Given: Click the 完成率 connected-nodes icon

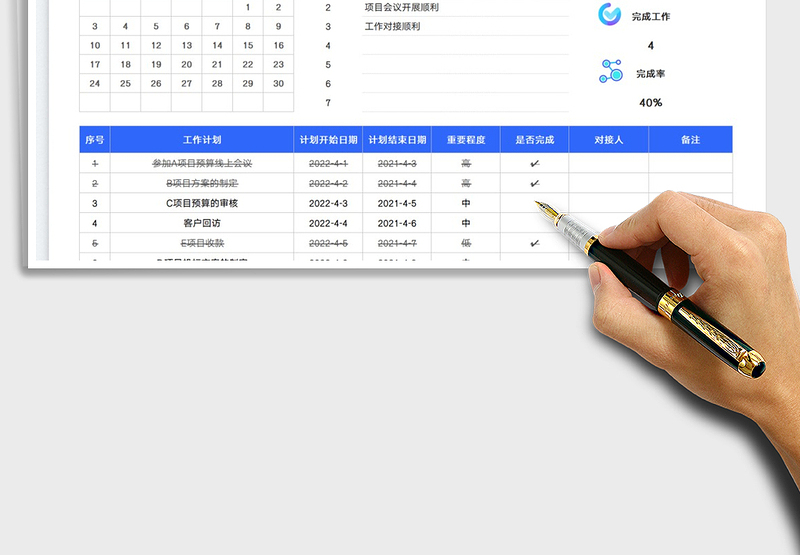Looking at the screenshot, I should pyautogui.click(x=610, y=72).
